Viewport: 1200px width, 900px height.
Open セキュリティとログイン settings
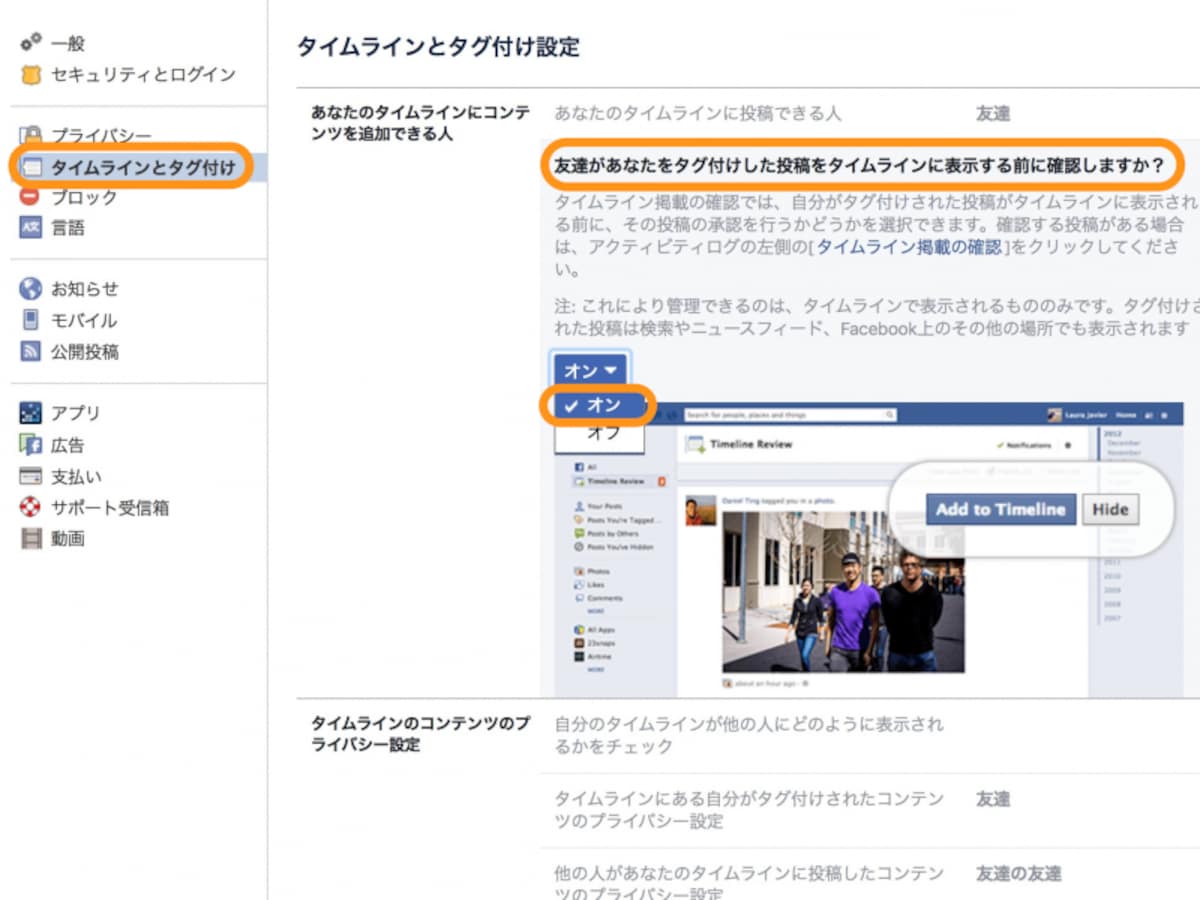point(143,74)
